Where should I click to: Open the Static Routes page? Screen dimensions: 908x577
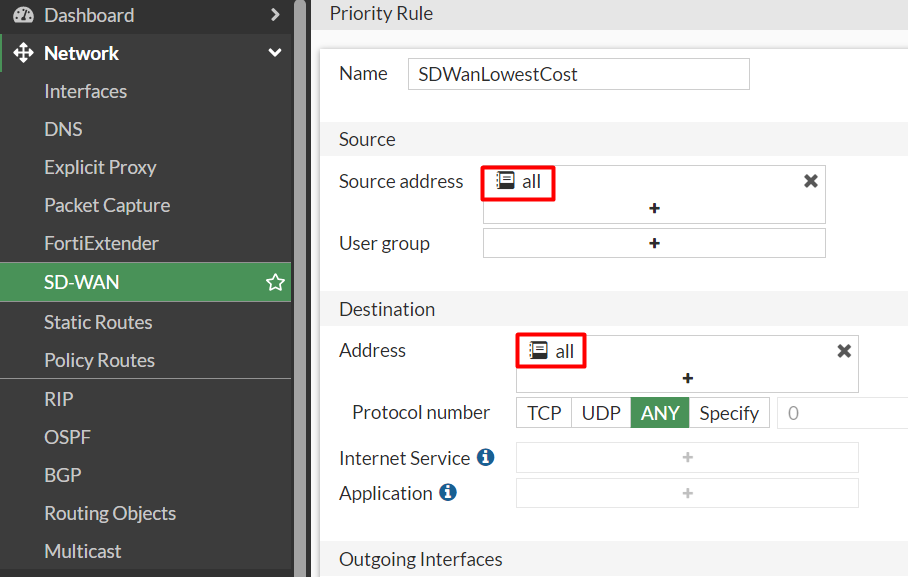coord(98,322)
